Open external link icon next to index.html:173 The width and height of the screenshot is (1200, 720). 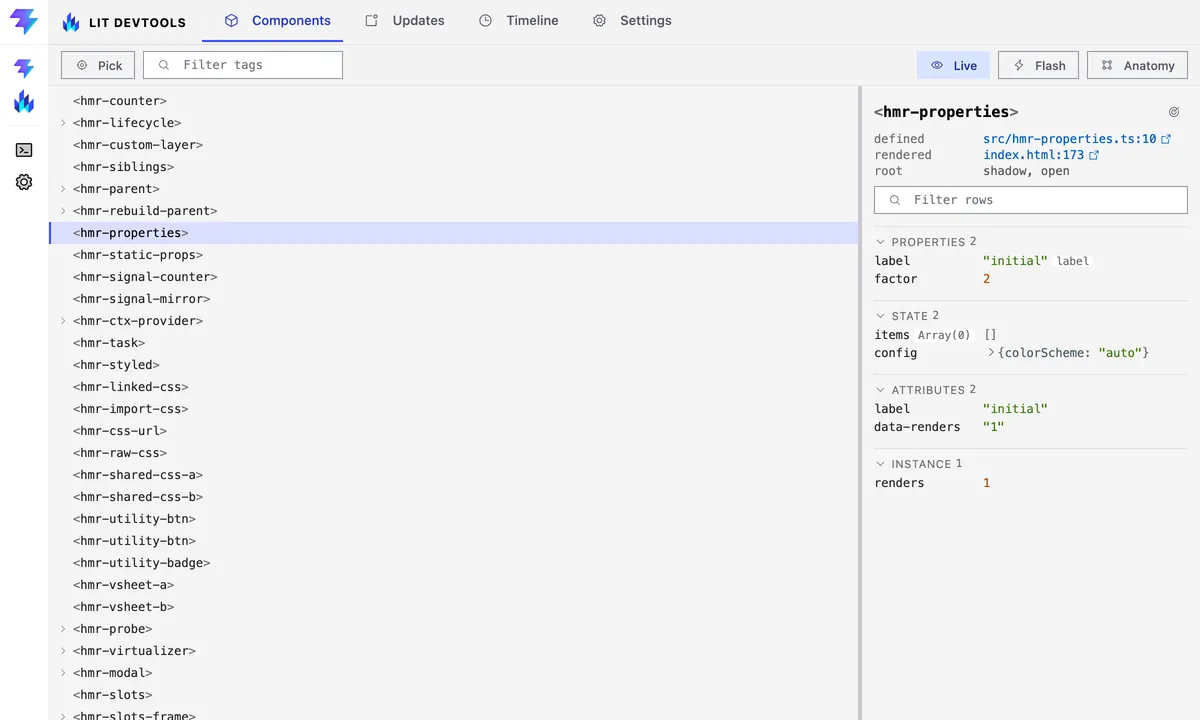pyautogui.click(x=1094, y=155)
